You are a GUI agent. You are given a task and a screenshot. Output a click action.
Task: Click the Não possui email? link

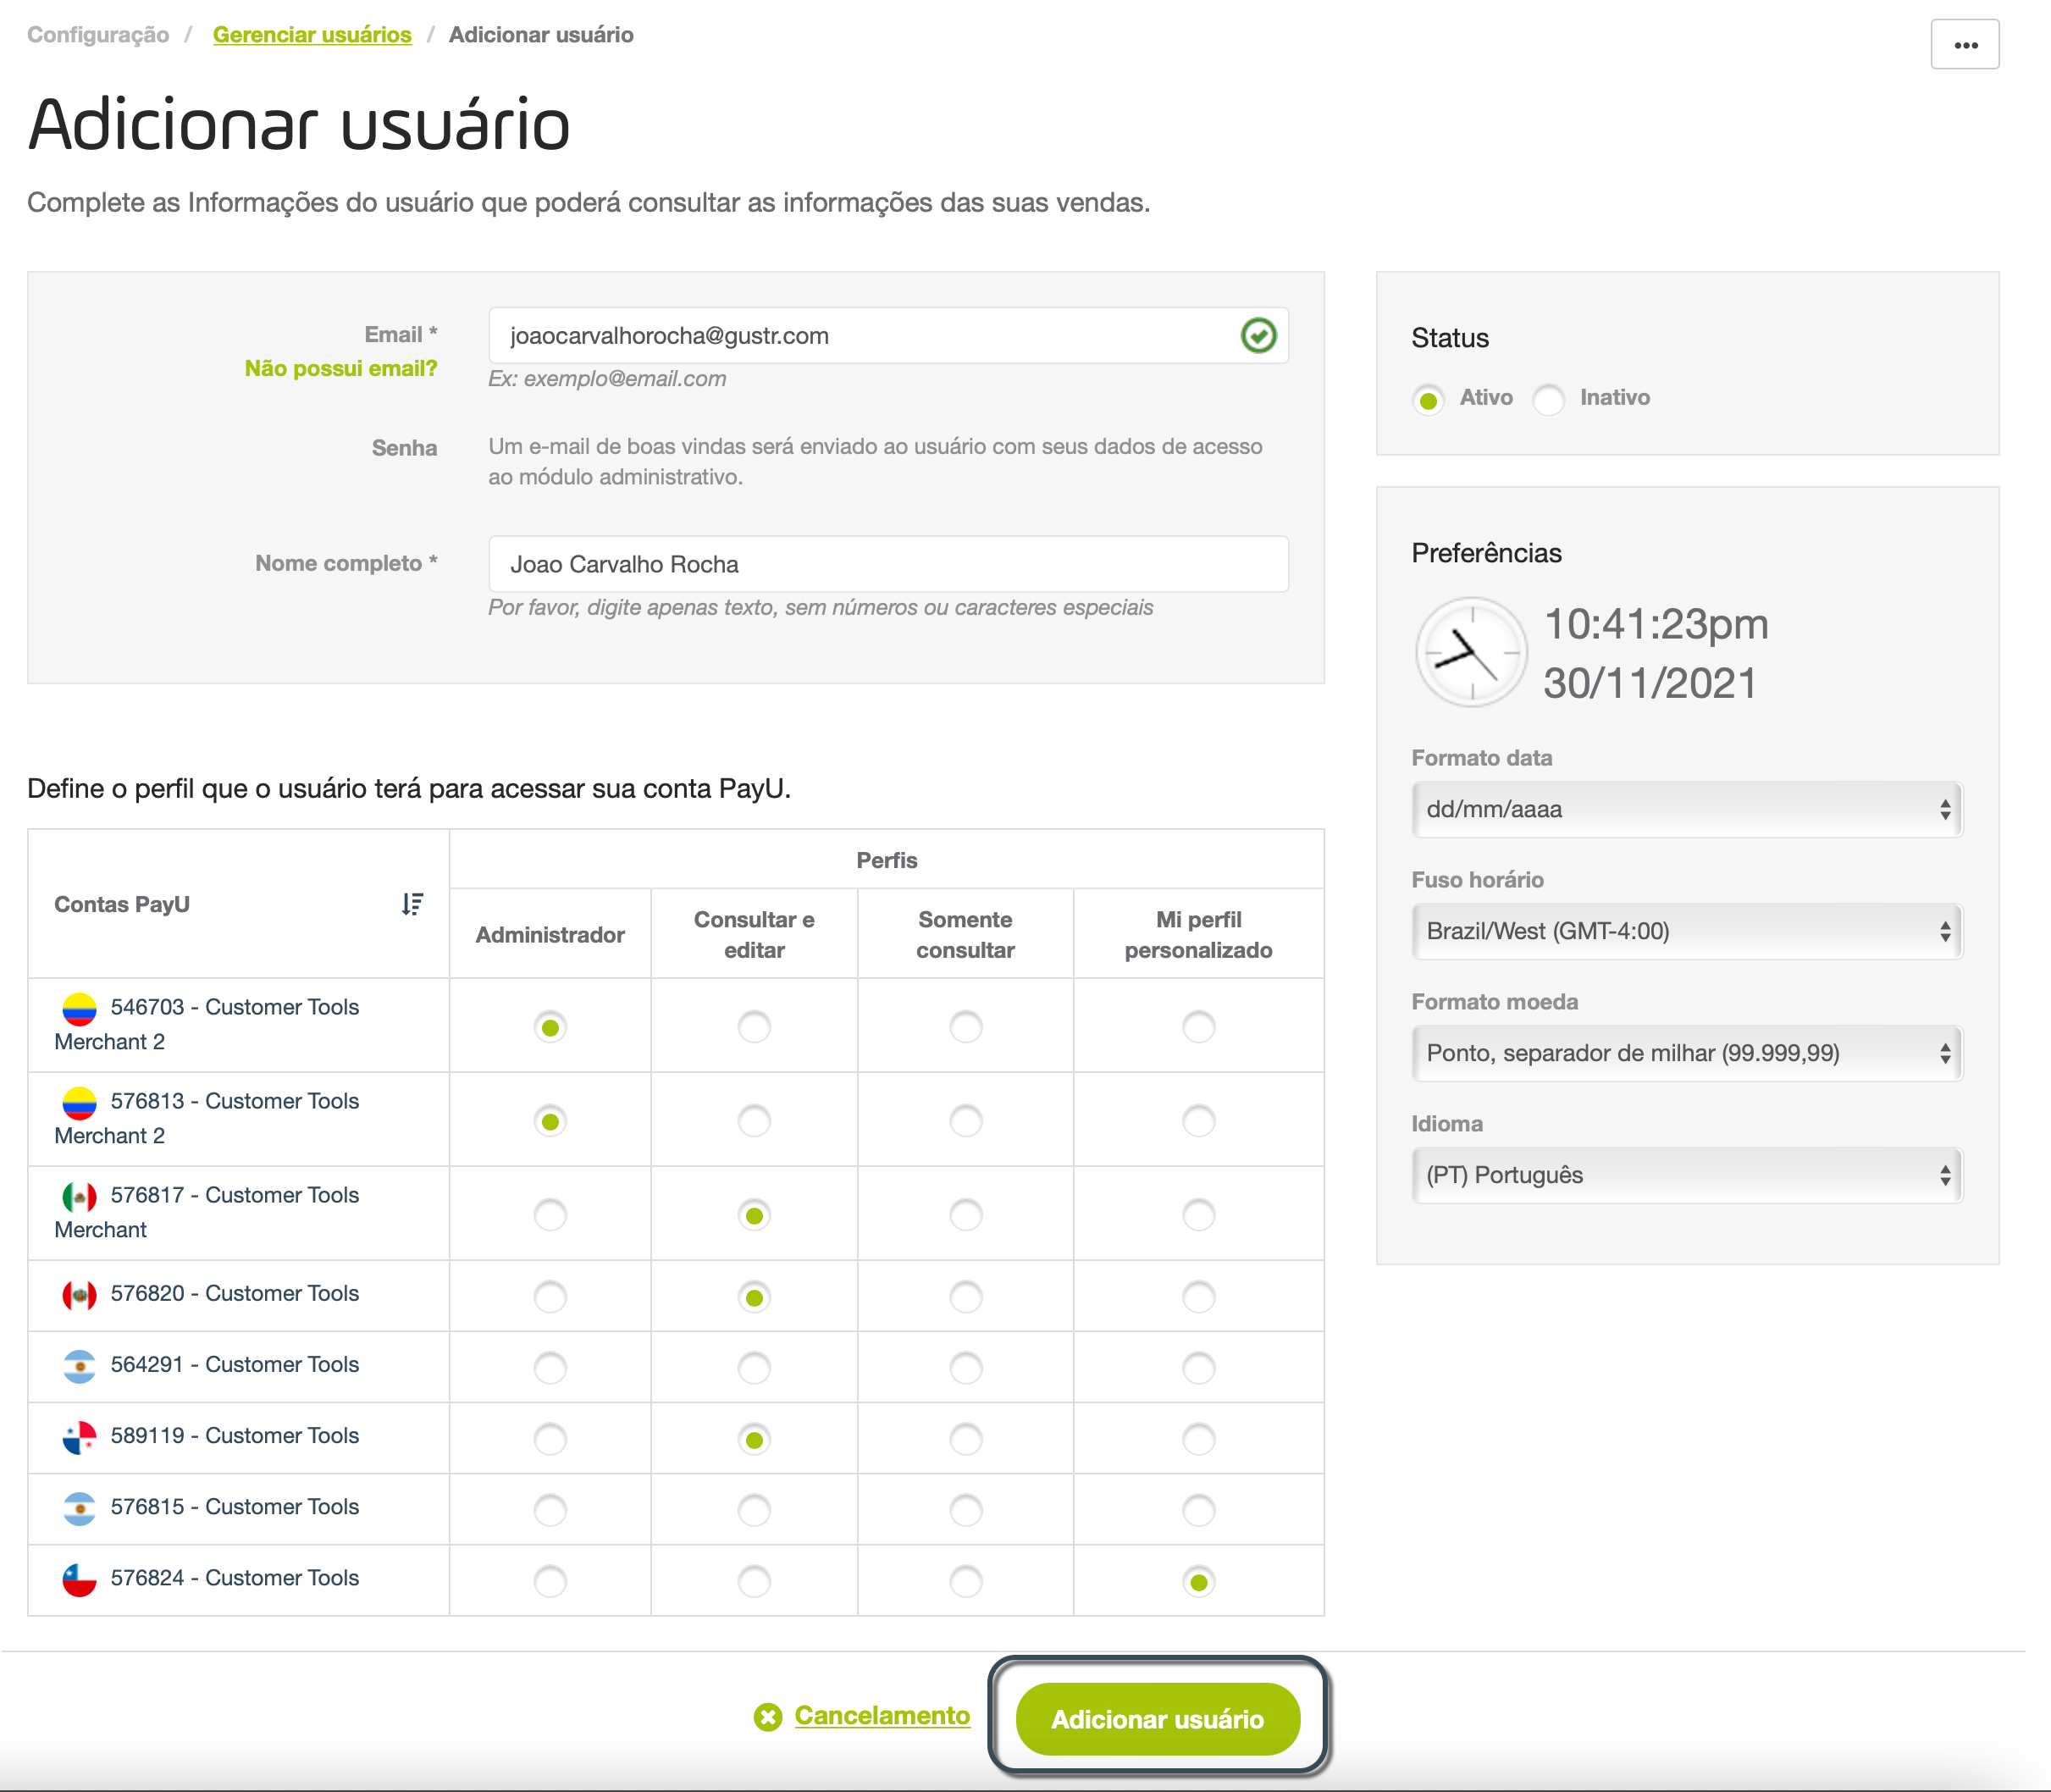pos(341,369)
